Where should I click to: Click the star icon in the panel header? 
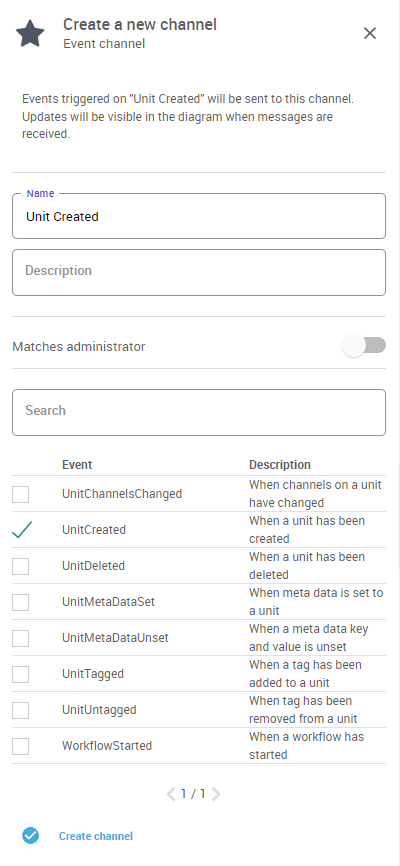[30, 34]
